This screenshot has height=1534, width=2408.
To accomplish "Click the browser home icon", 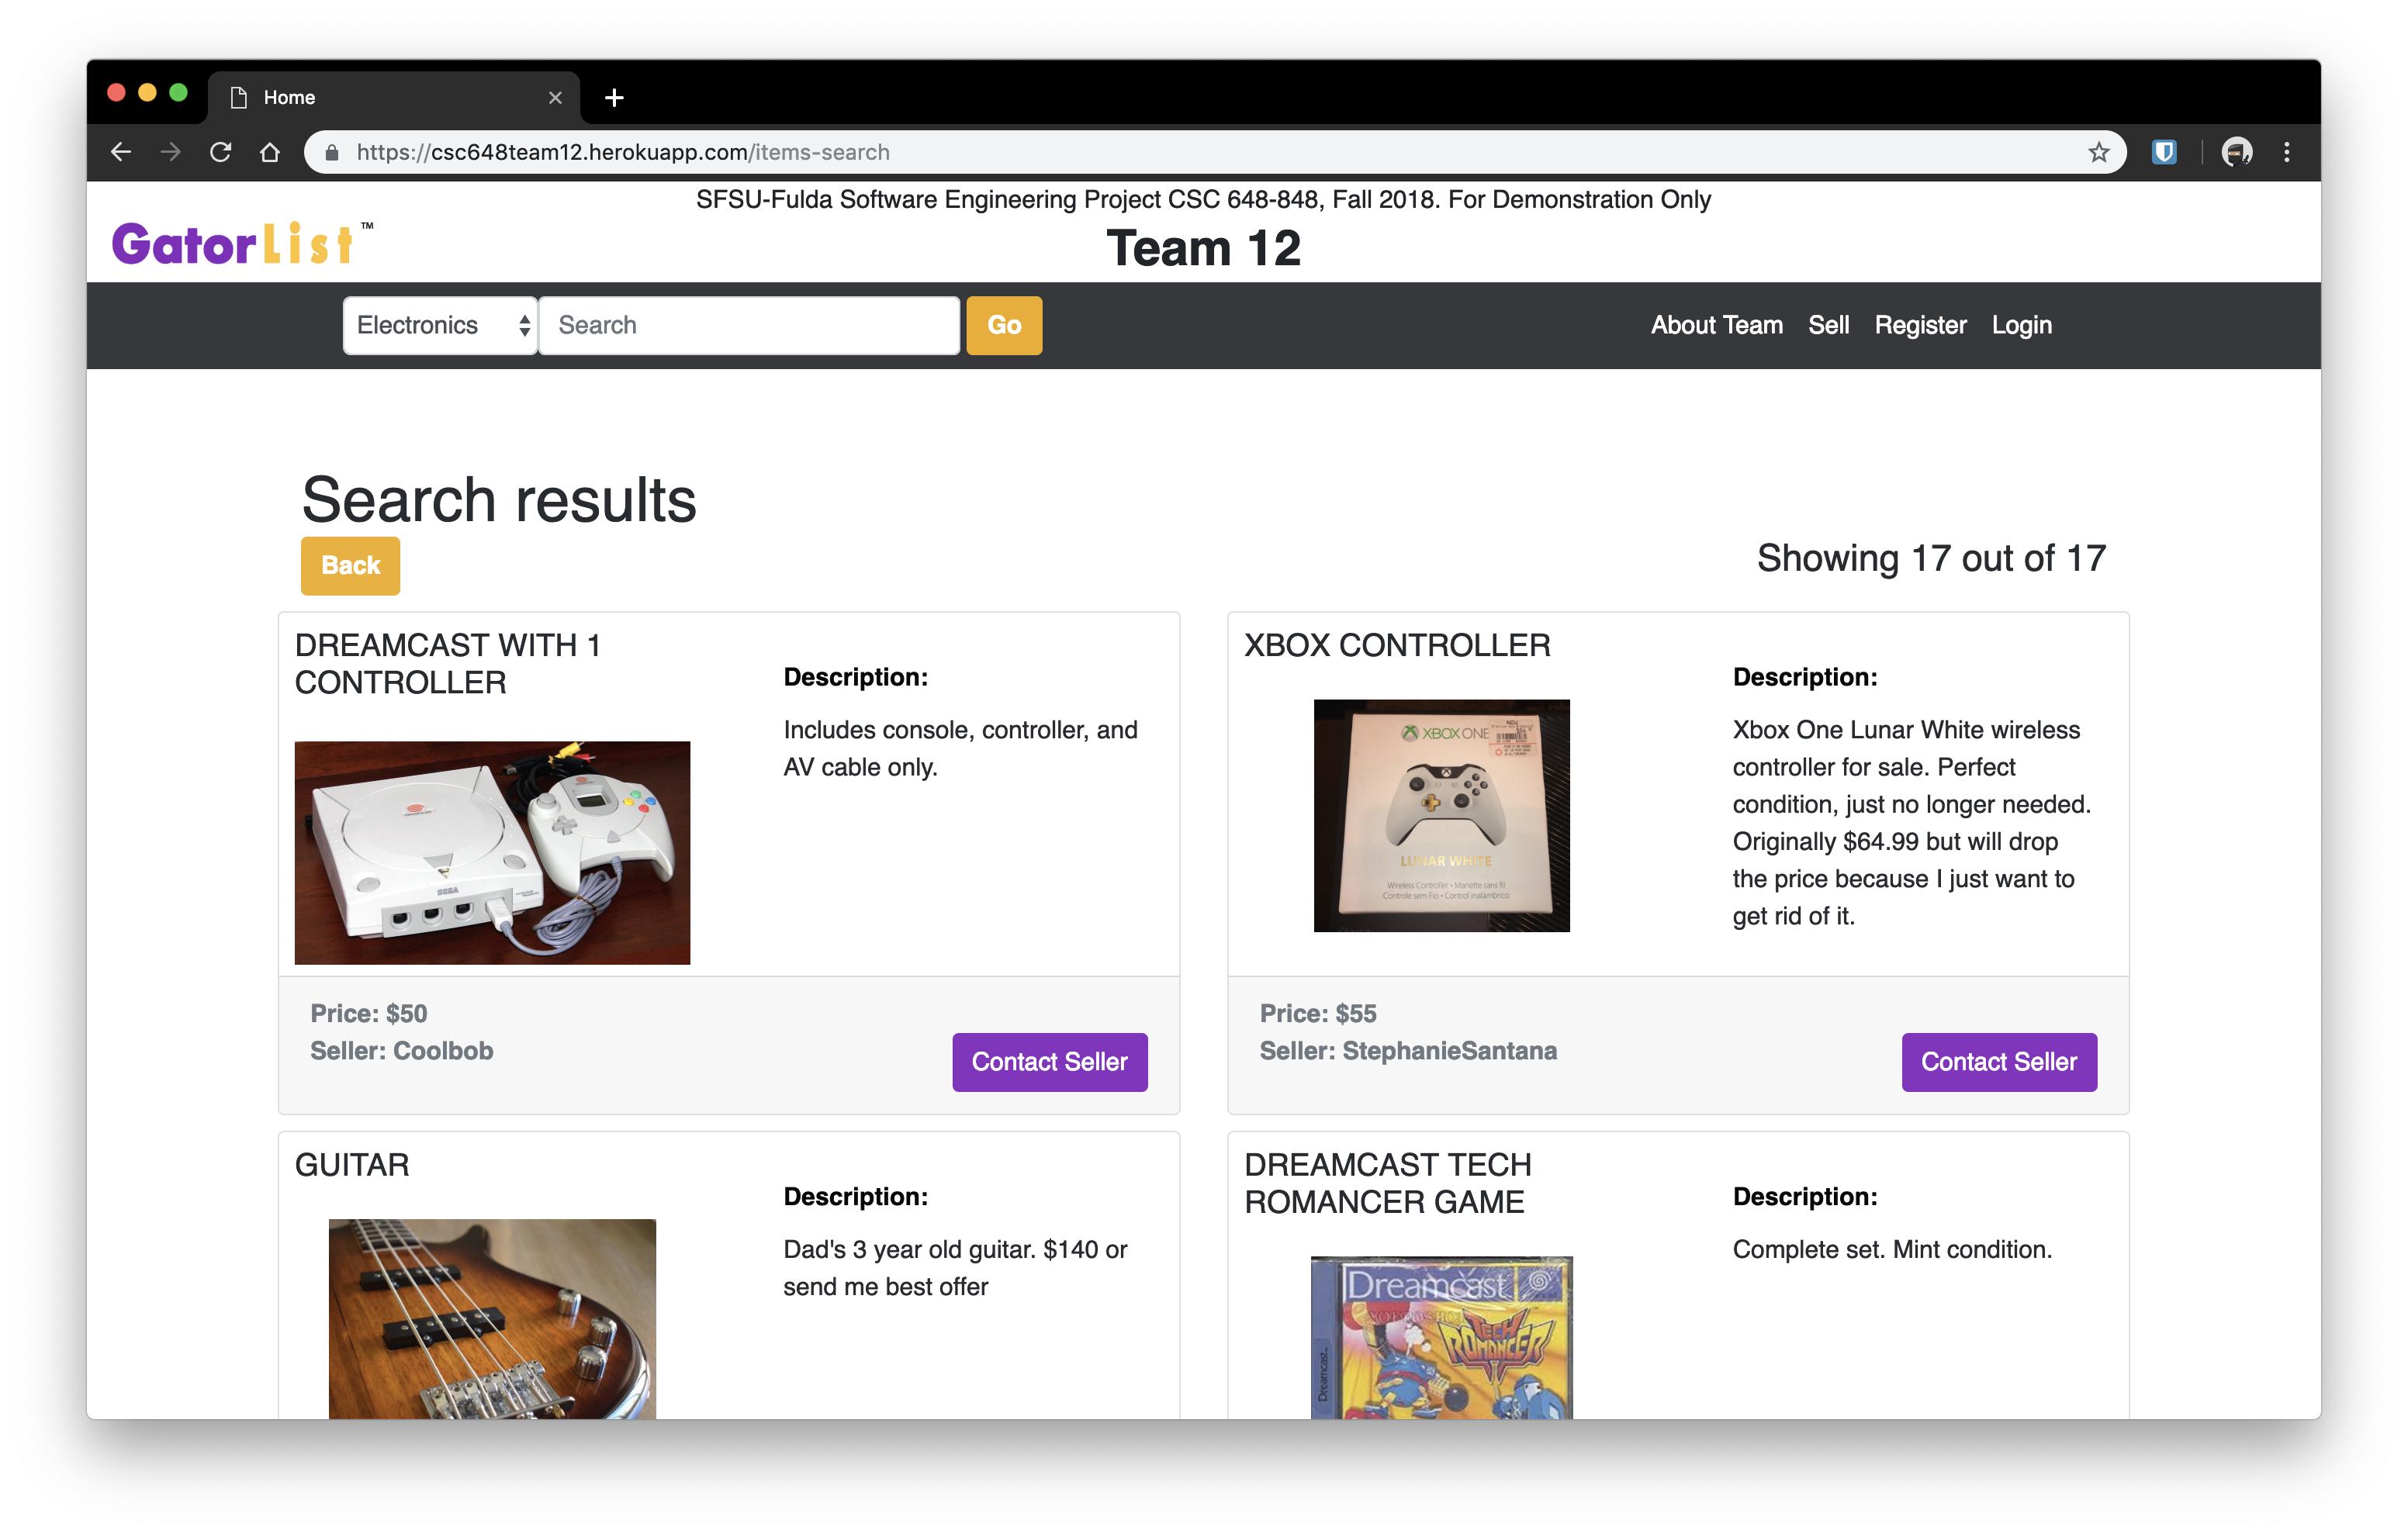I will tap(270, 152).
